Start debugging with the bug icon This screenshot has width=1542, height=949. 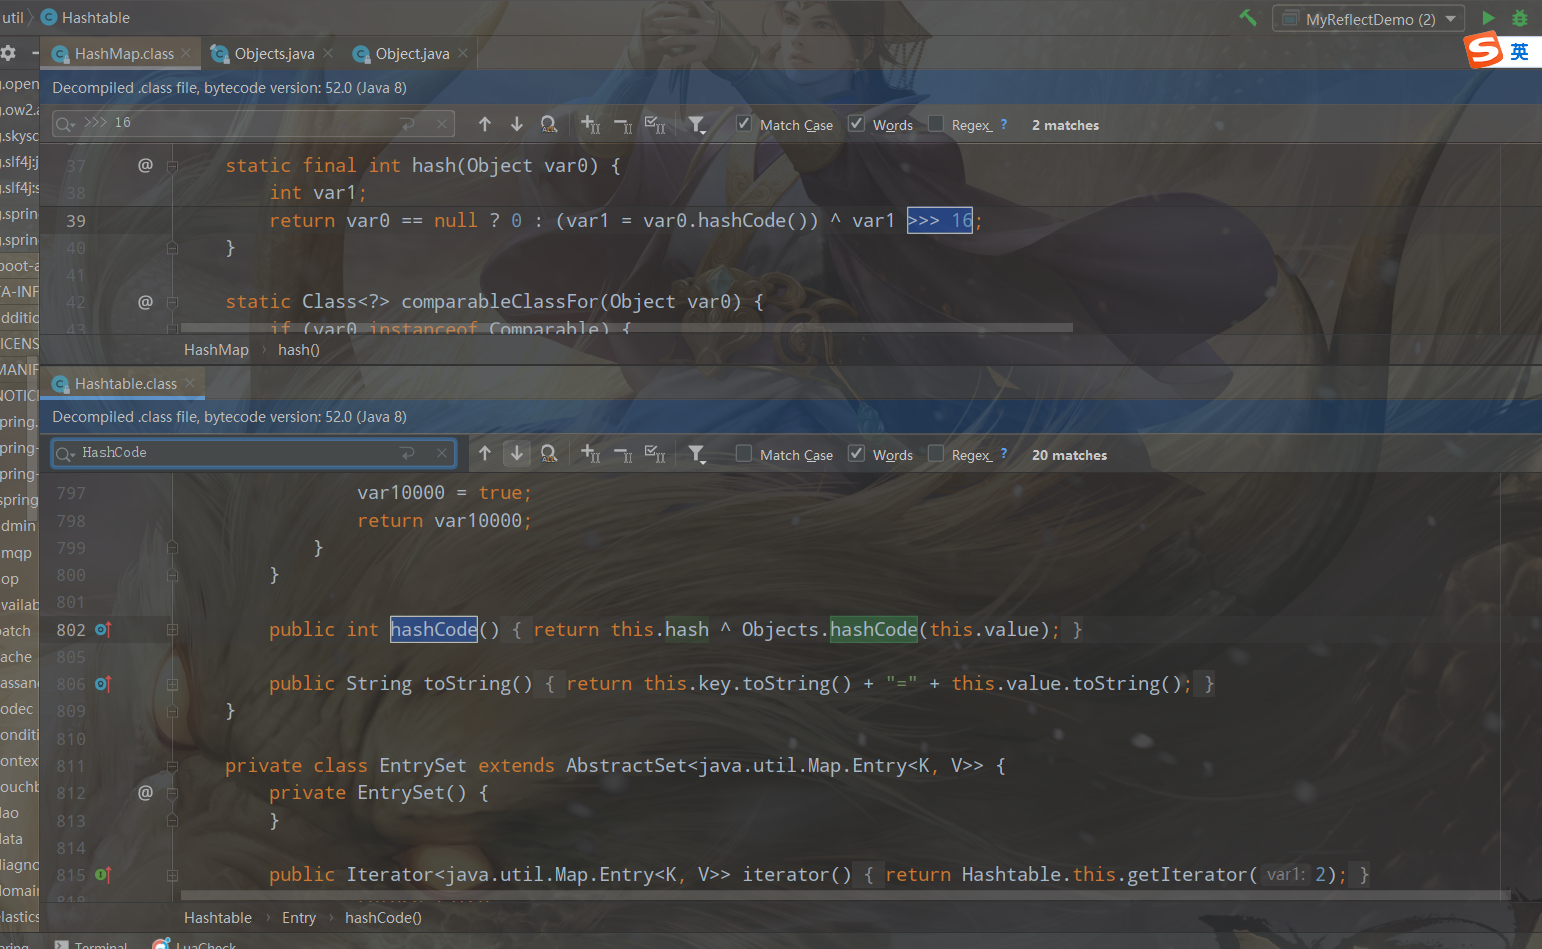(x=1521, y=17)
